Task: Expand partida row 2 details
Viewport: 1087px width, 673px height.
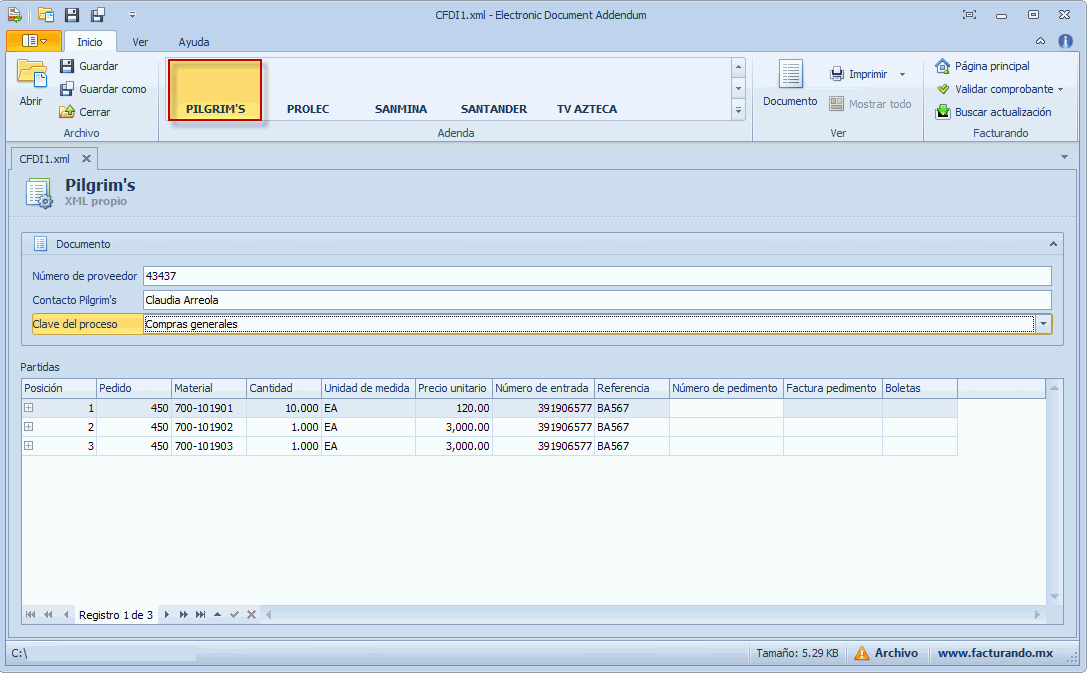Action: [28, 426]
